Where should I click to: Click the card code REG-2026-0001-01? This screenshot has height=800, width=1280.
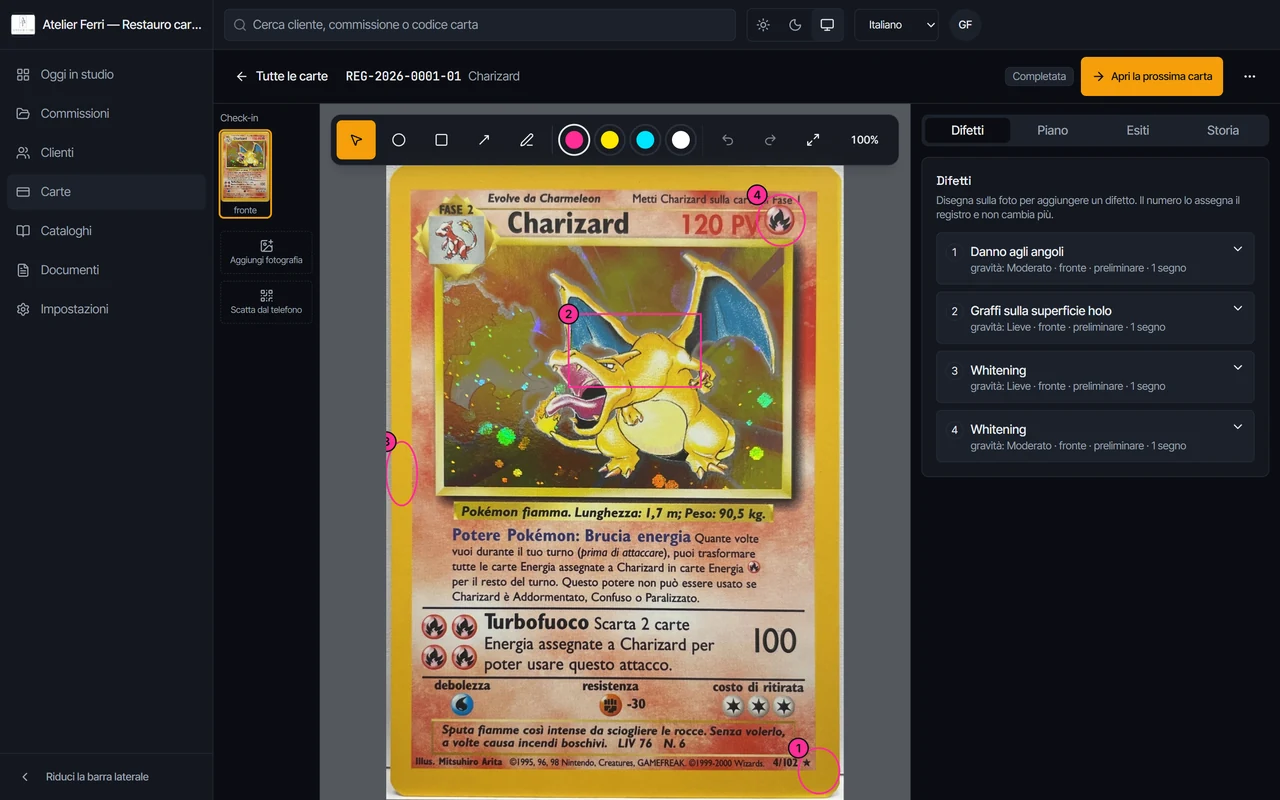pos(403,76)
